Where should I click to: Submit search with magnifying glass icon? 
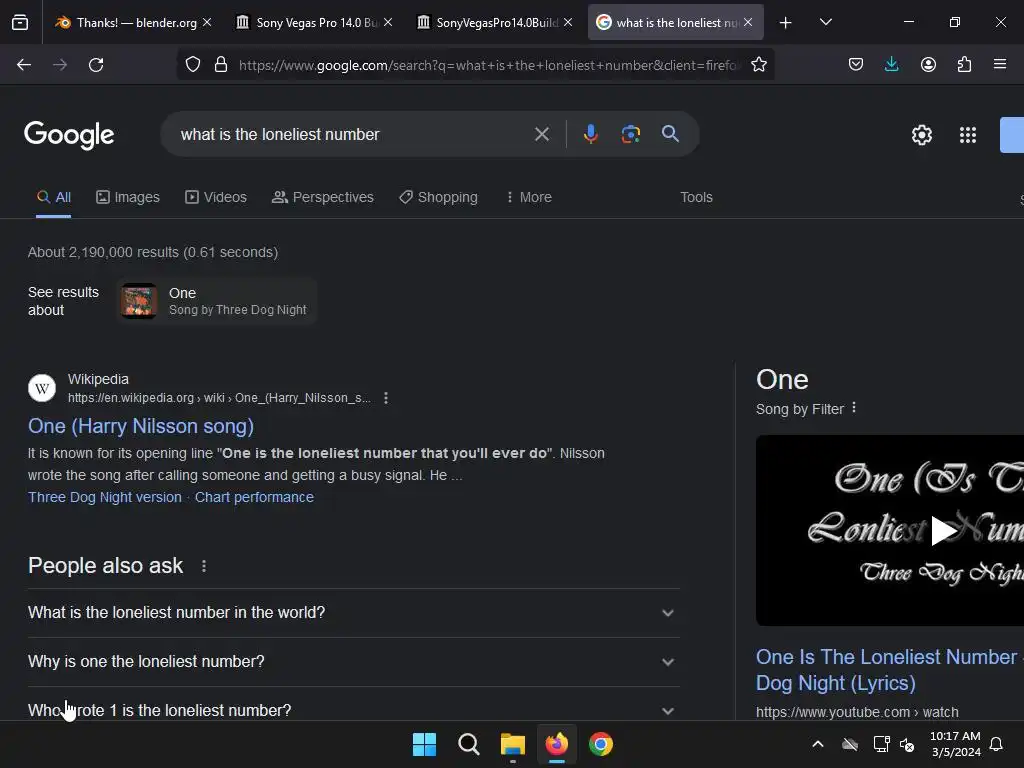[x=670, y=134]
